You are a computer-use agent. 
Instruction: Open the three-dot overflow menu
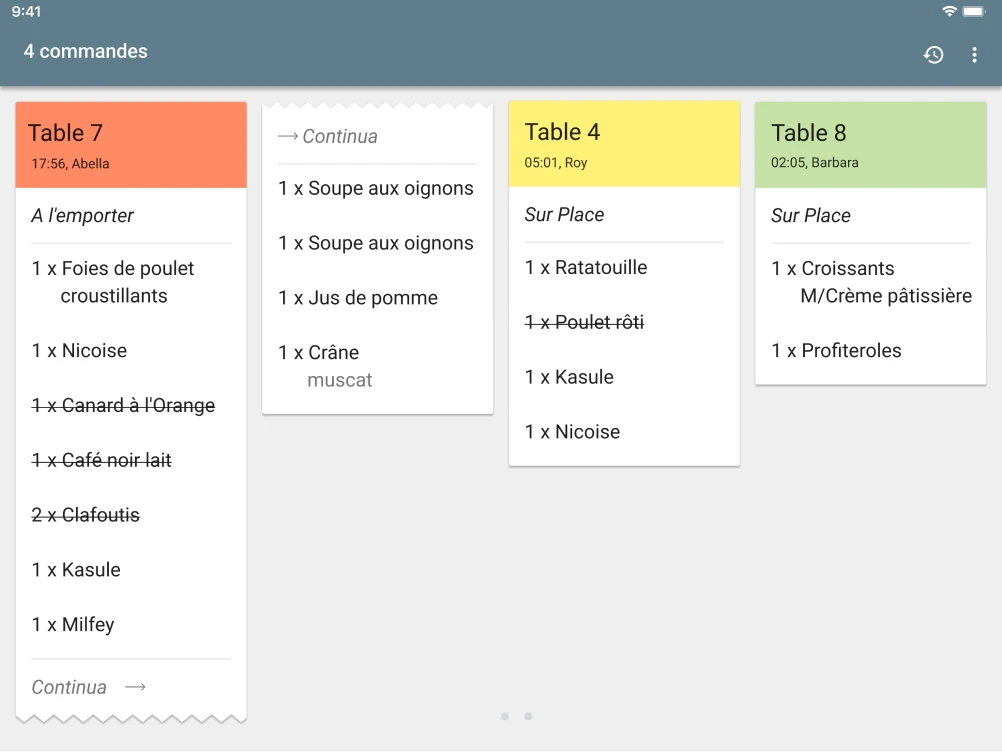point(974,55)
